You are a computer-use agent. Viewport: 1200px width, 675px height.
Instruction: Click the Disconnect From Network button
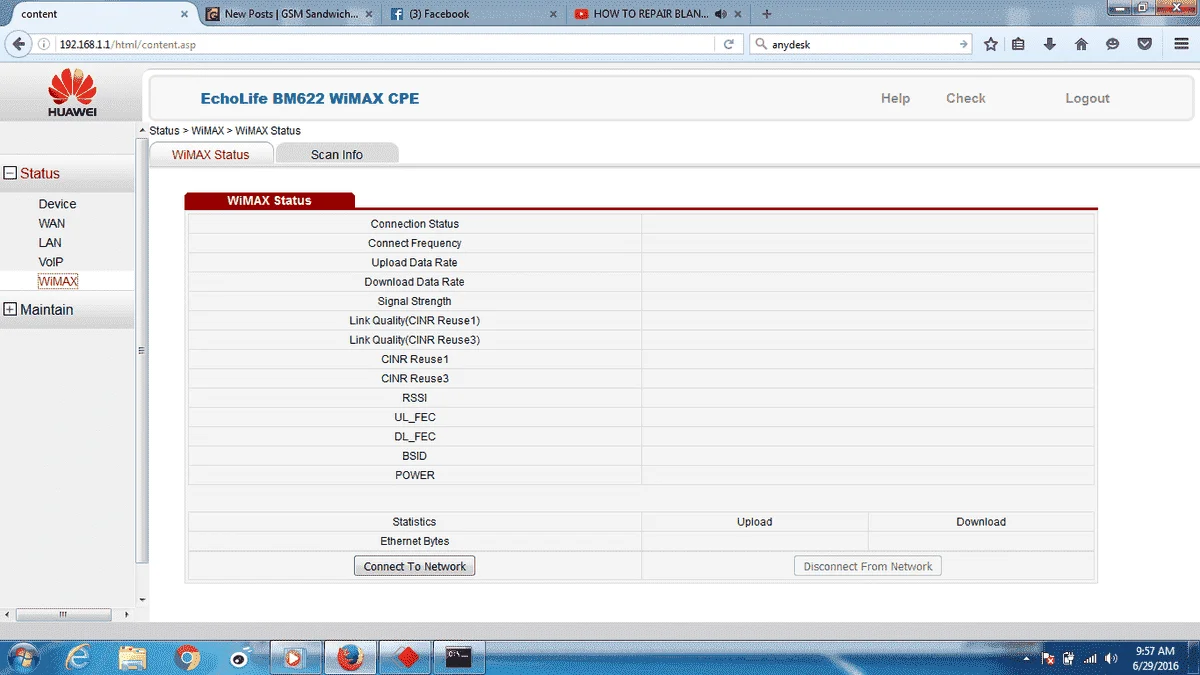click(x=868, y=566)
